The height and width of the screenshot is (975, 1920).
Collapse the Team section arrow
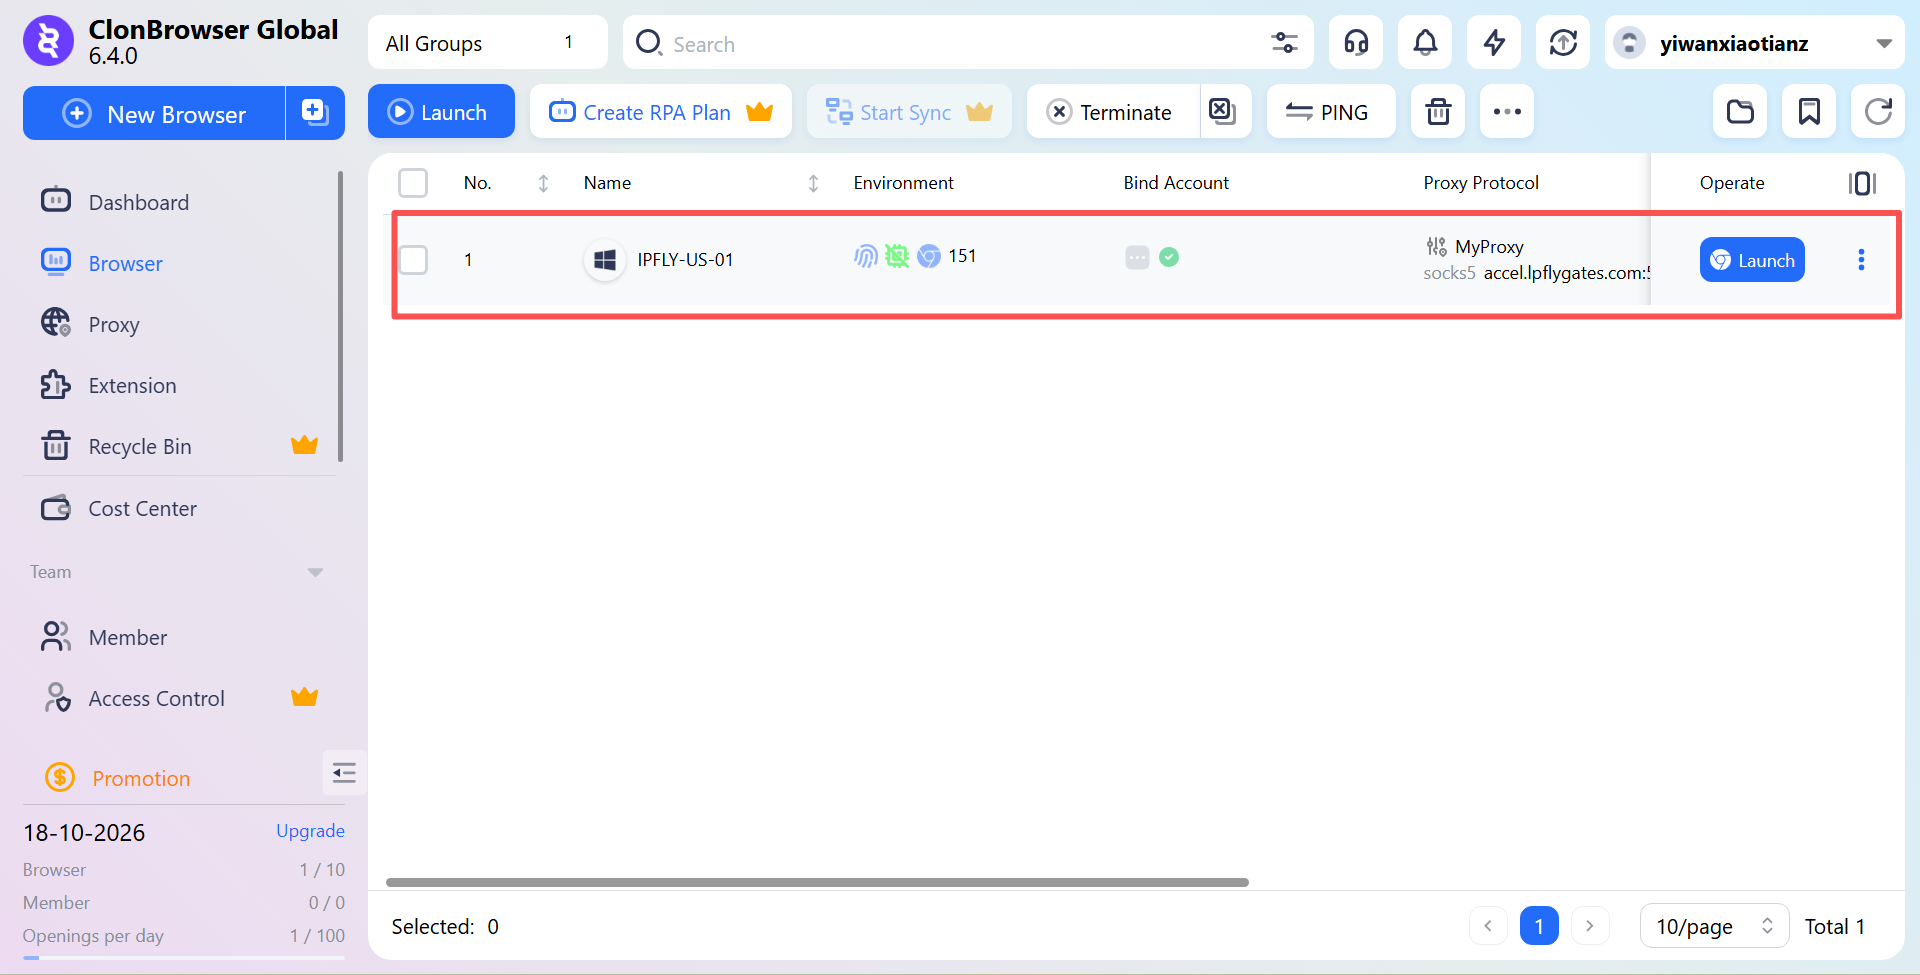315,572
